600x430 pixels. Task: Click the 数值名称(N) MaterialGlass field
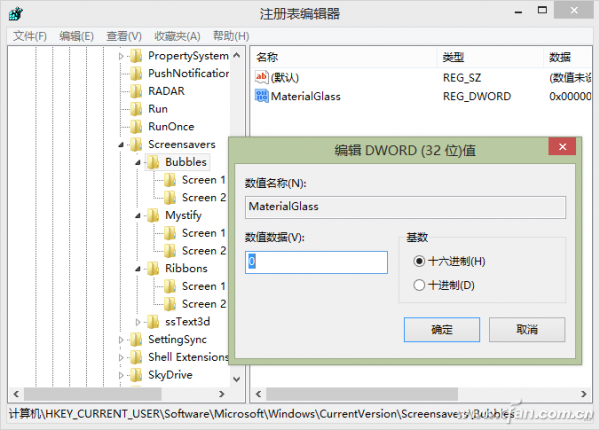point(406,207)
